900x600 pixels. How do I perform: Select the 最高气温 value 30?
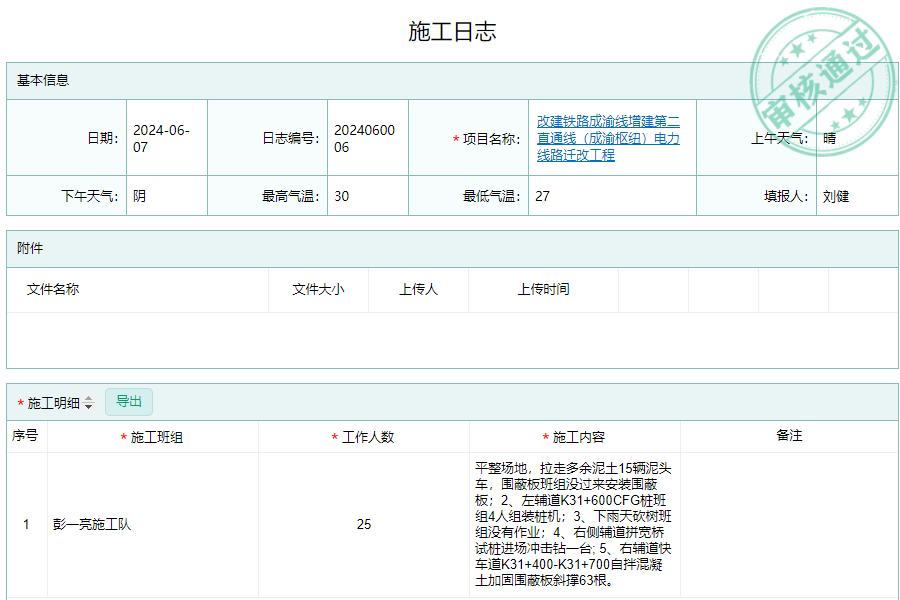point(342,196)
